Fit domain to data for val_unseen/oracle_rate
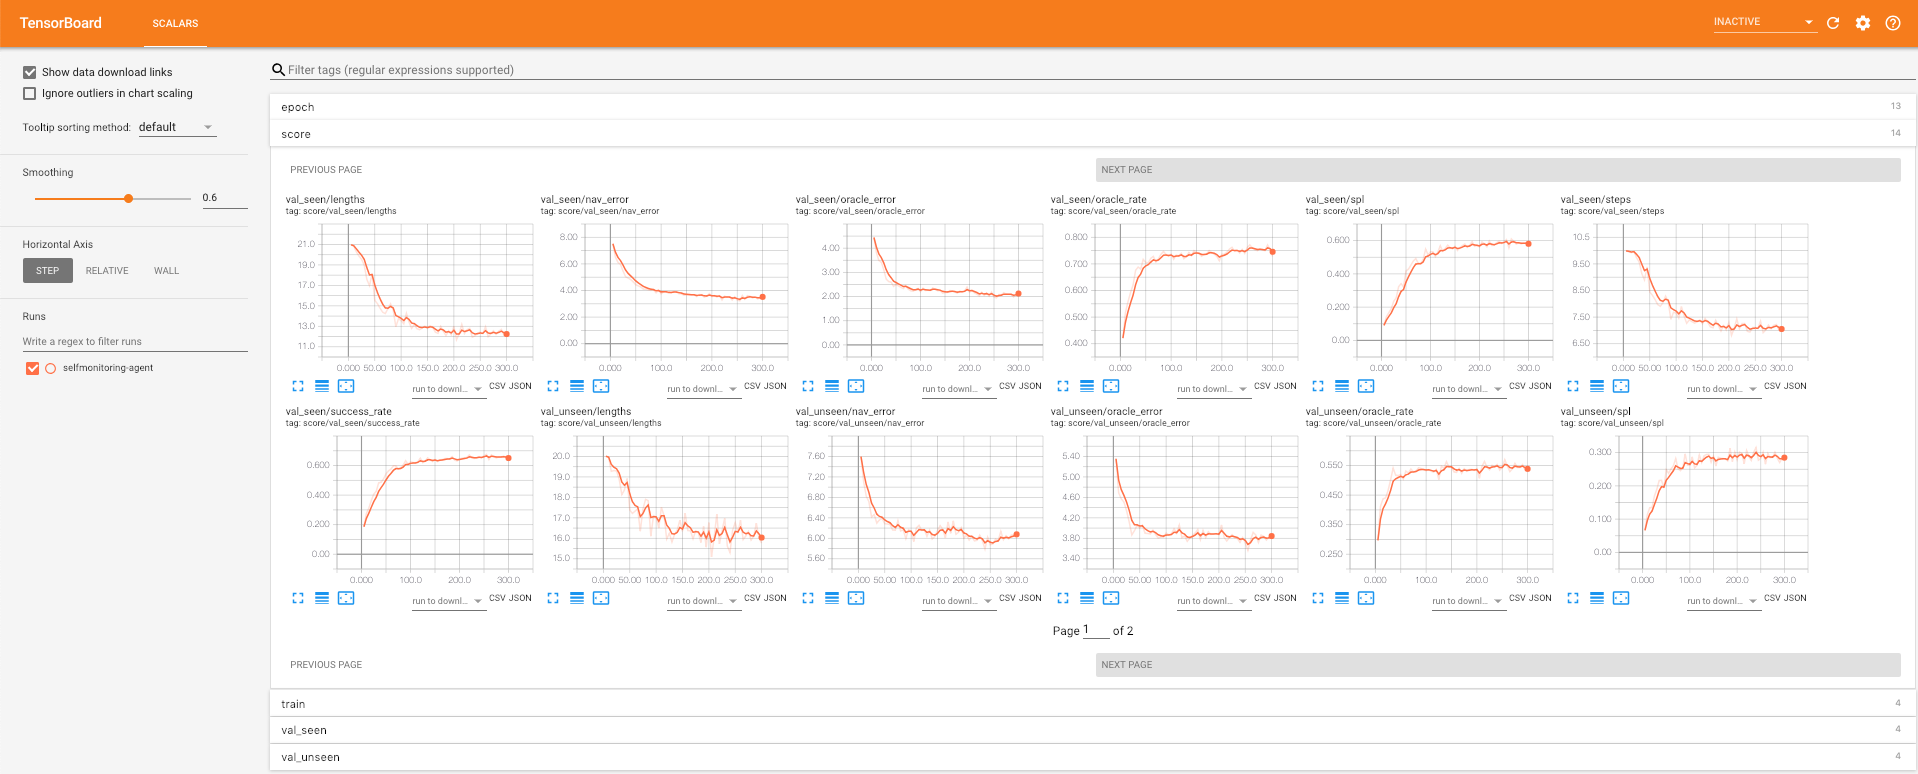1918x774 pixels. pos(1366,598)
